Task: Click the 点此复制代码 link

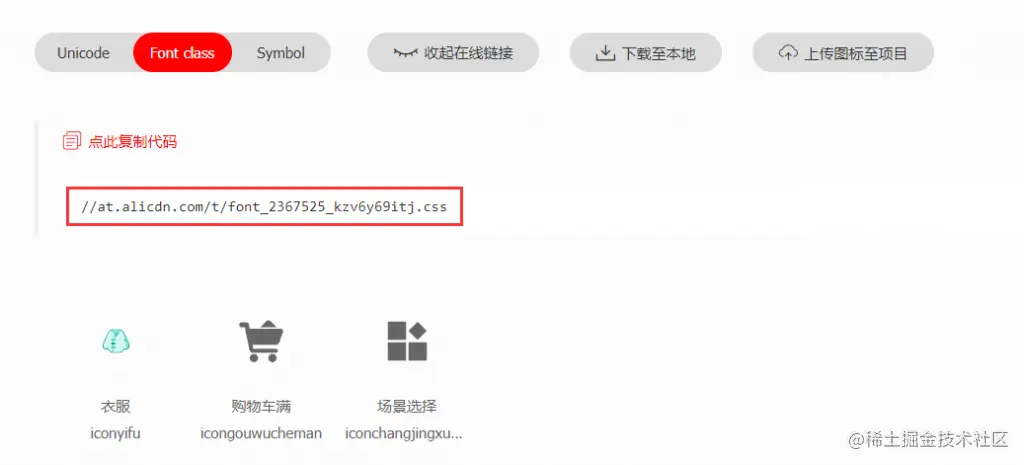Action: click(133, 142)
